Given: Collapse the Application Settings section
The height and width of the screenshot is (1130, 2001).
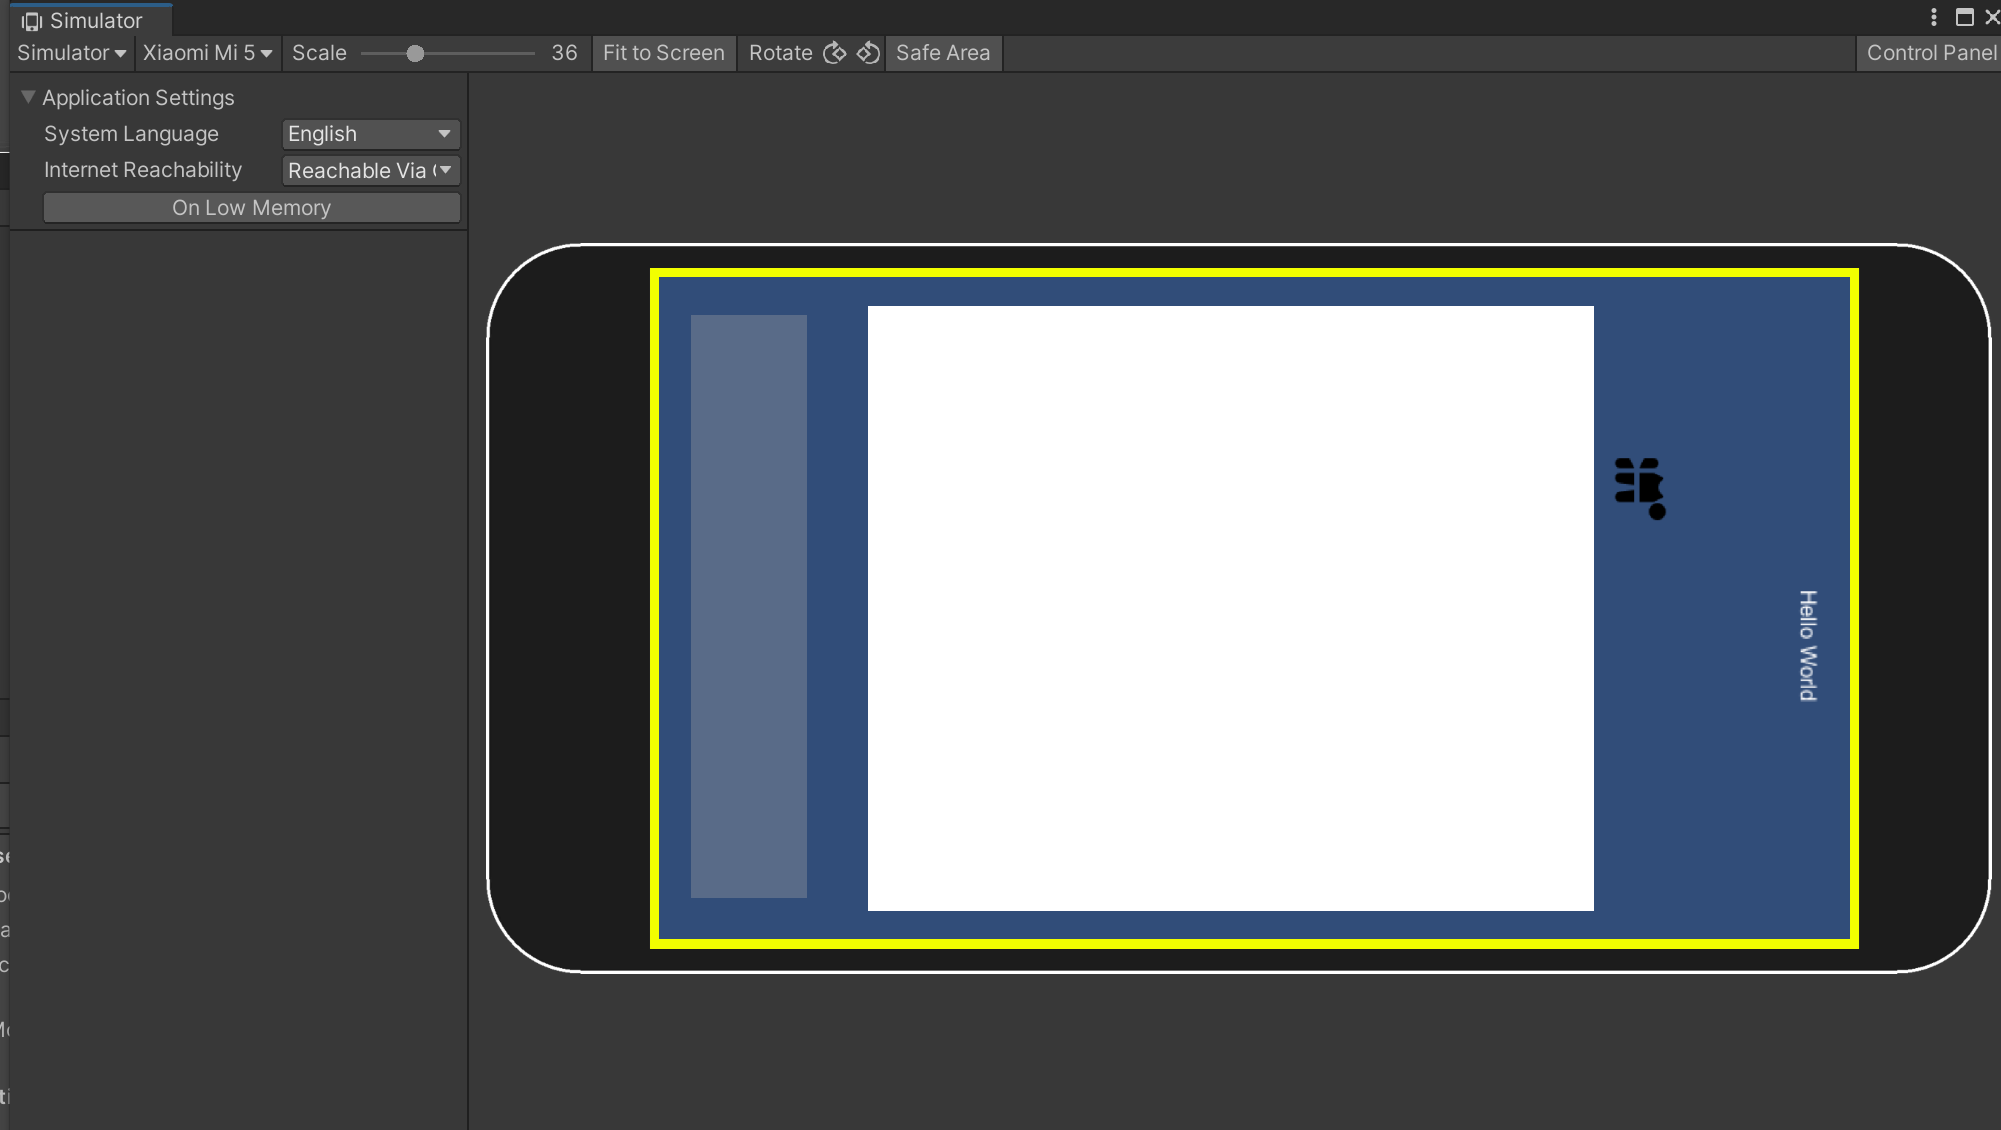Looking at the screenshot, I should click(x=28, y=97).
